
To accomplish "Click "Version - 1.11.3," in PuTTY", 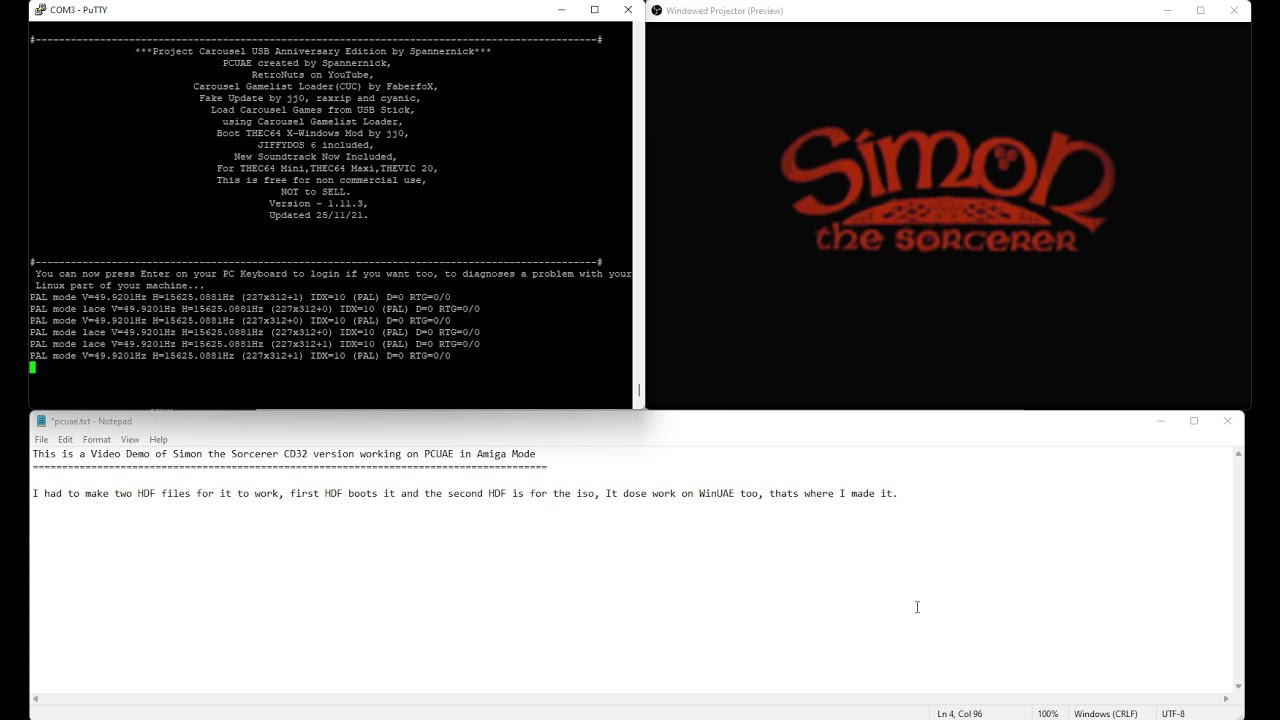I will [319, 204].
